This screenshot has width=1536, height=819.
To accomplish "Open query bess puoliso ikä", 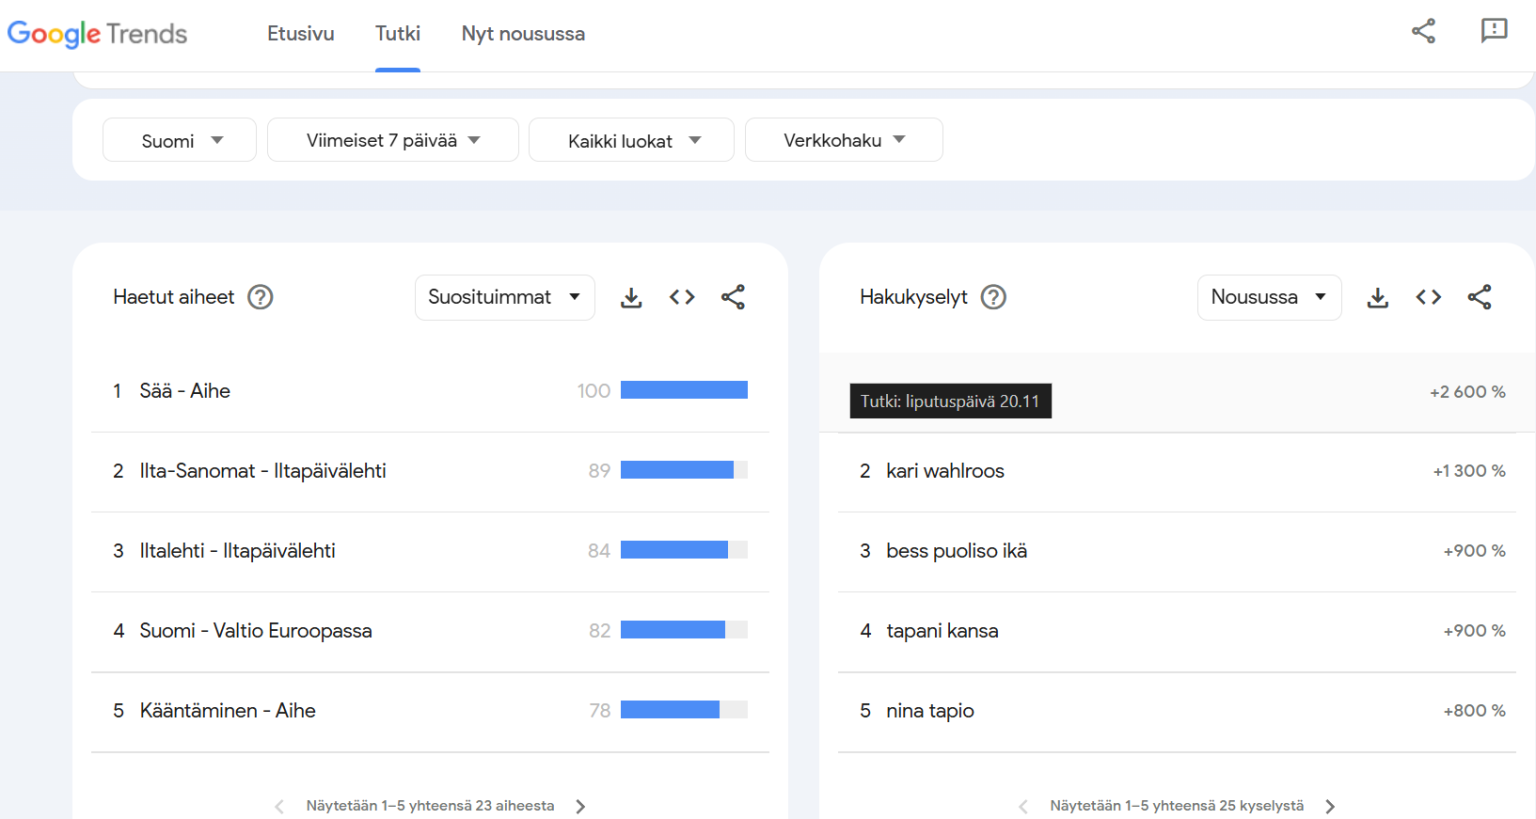I will (x=957, y=551).
